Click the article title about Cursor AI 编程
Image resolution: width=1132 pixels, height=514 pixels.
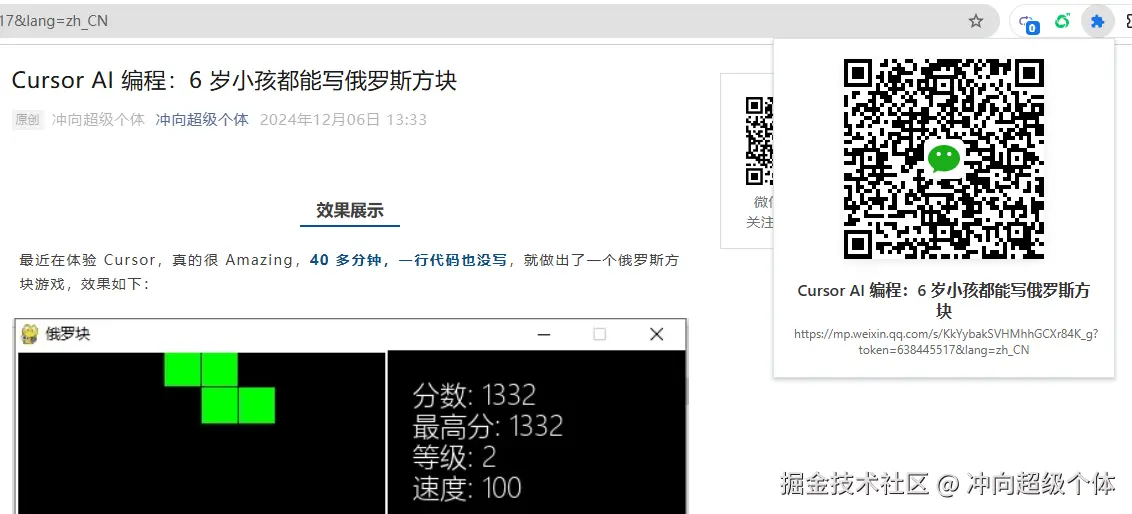pos(235,80)
